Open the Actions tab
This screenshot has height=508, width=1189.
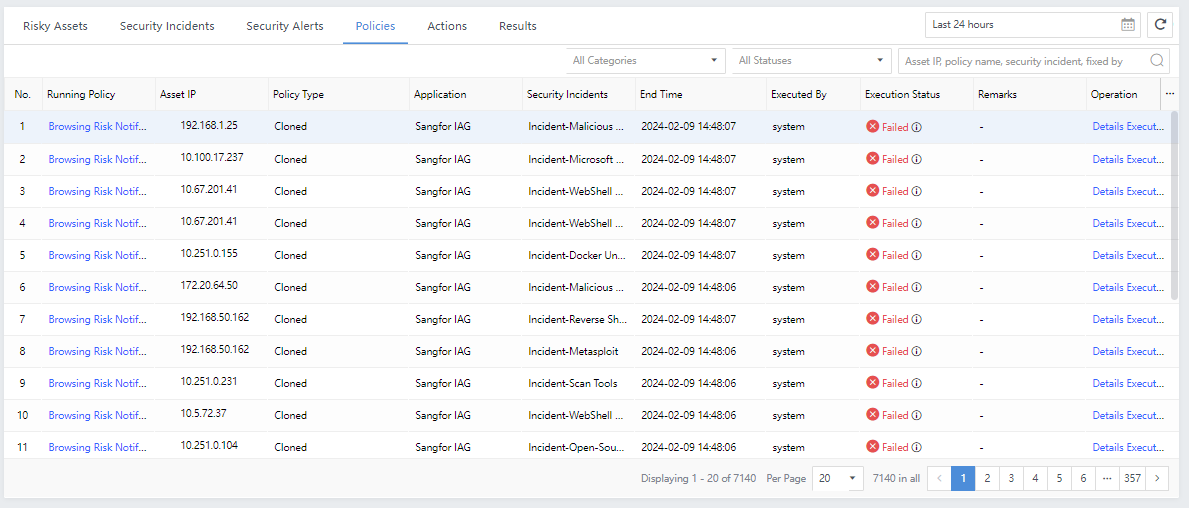tap(447, 26)
